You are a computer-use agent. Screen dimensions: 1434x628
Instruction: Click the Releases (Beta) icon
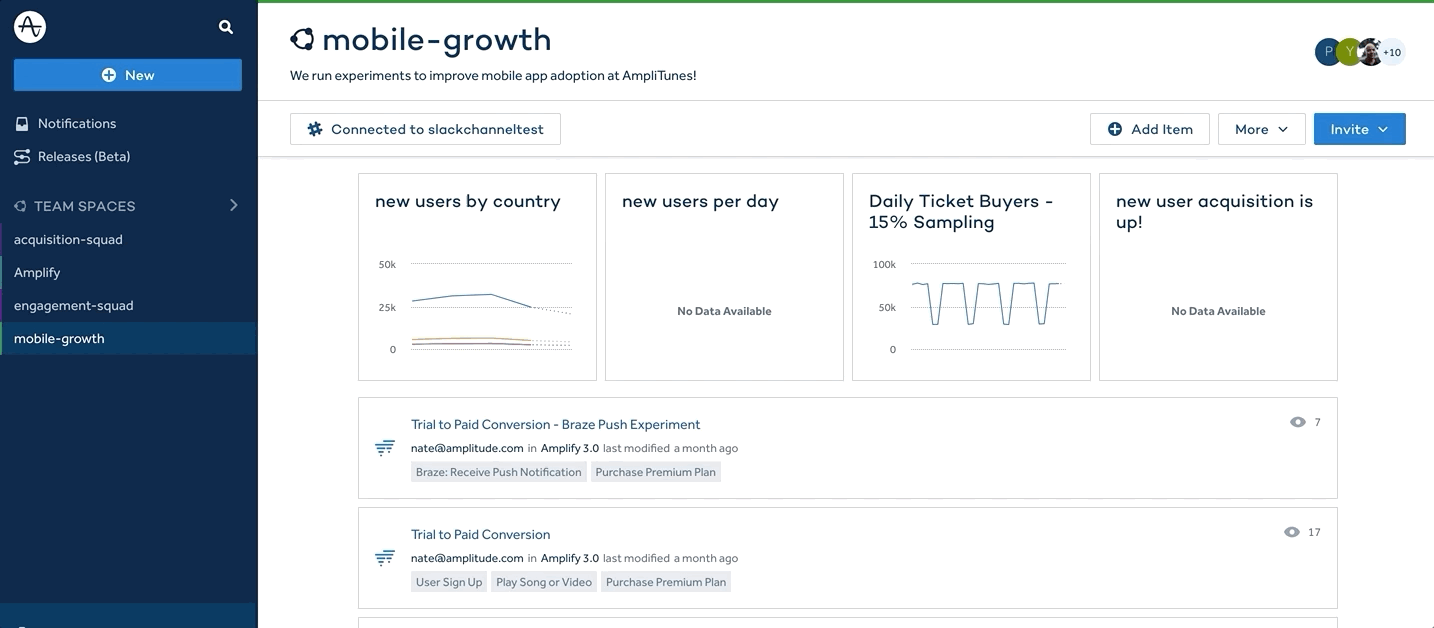coord(22,157)
